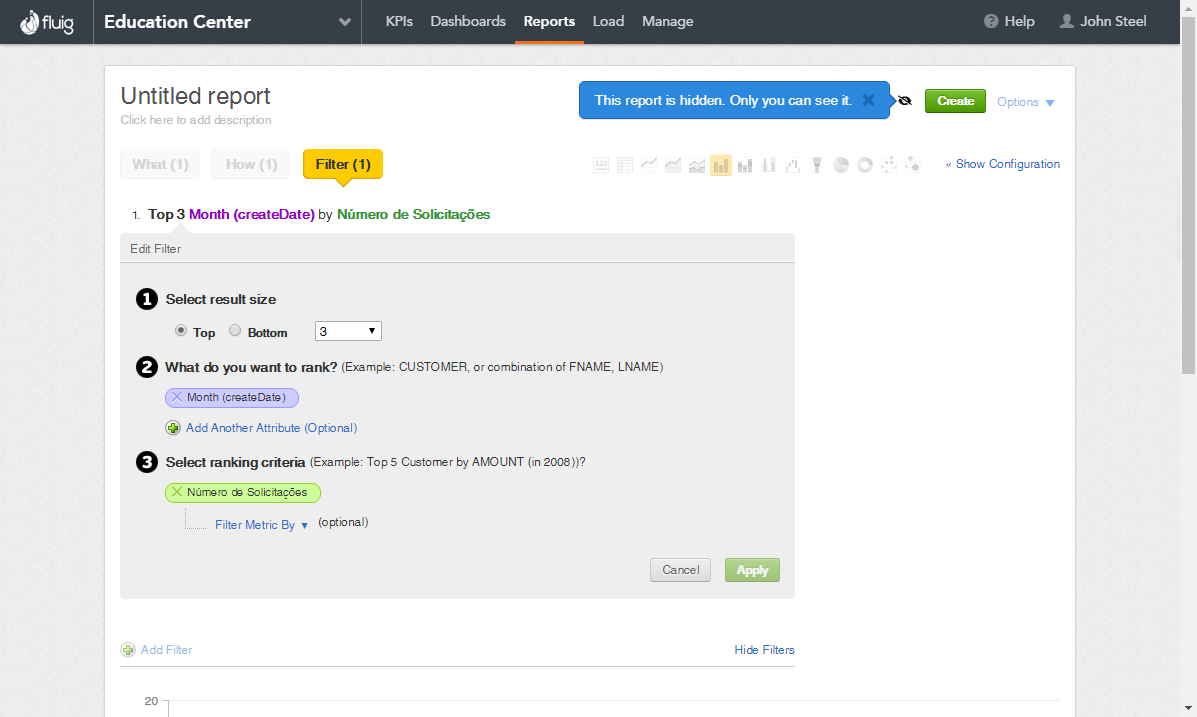
Task: Switch to the table view icon
Action: [x=625, y=165]
